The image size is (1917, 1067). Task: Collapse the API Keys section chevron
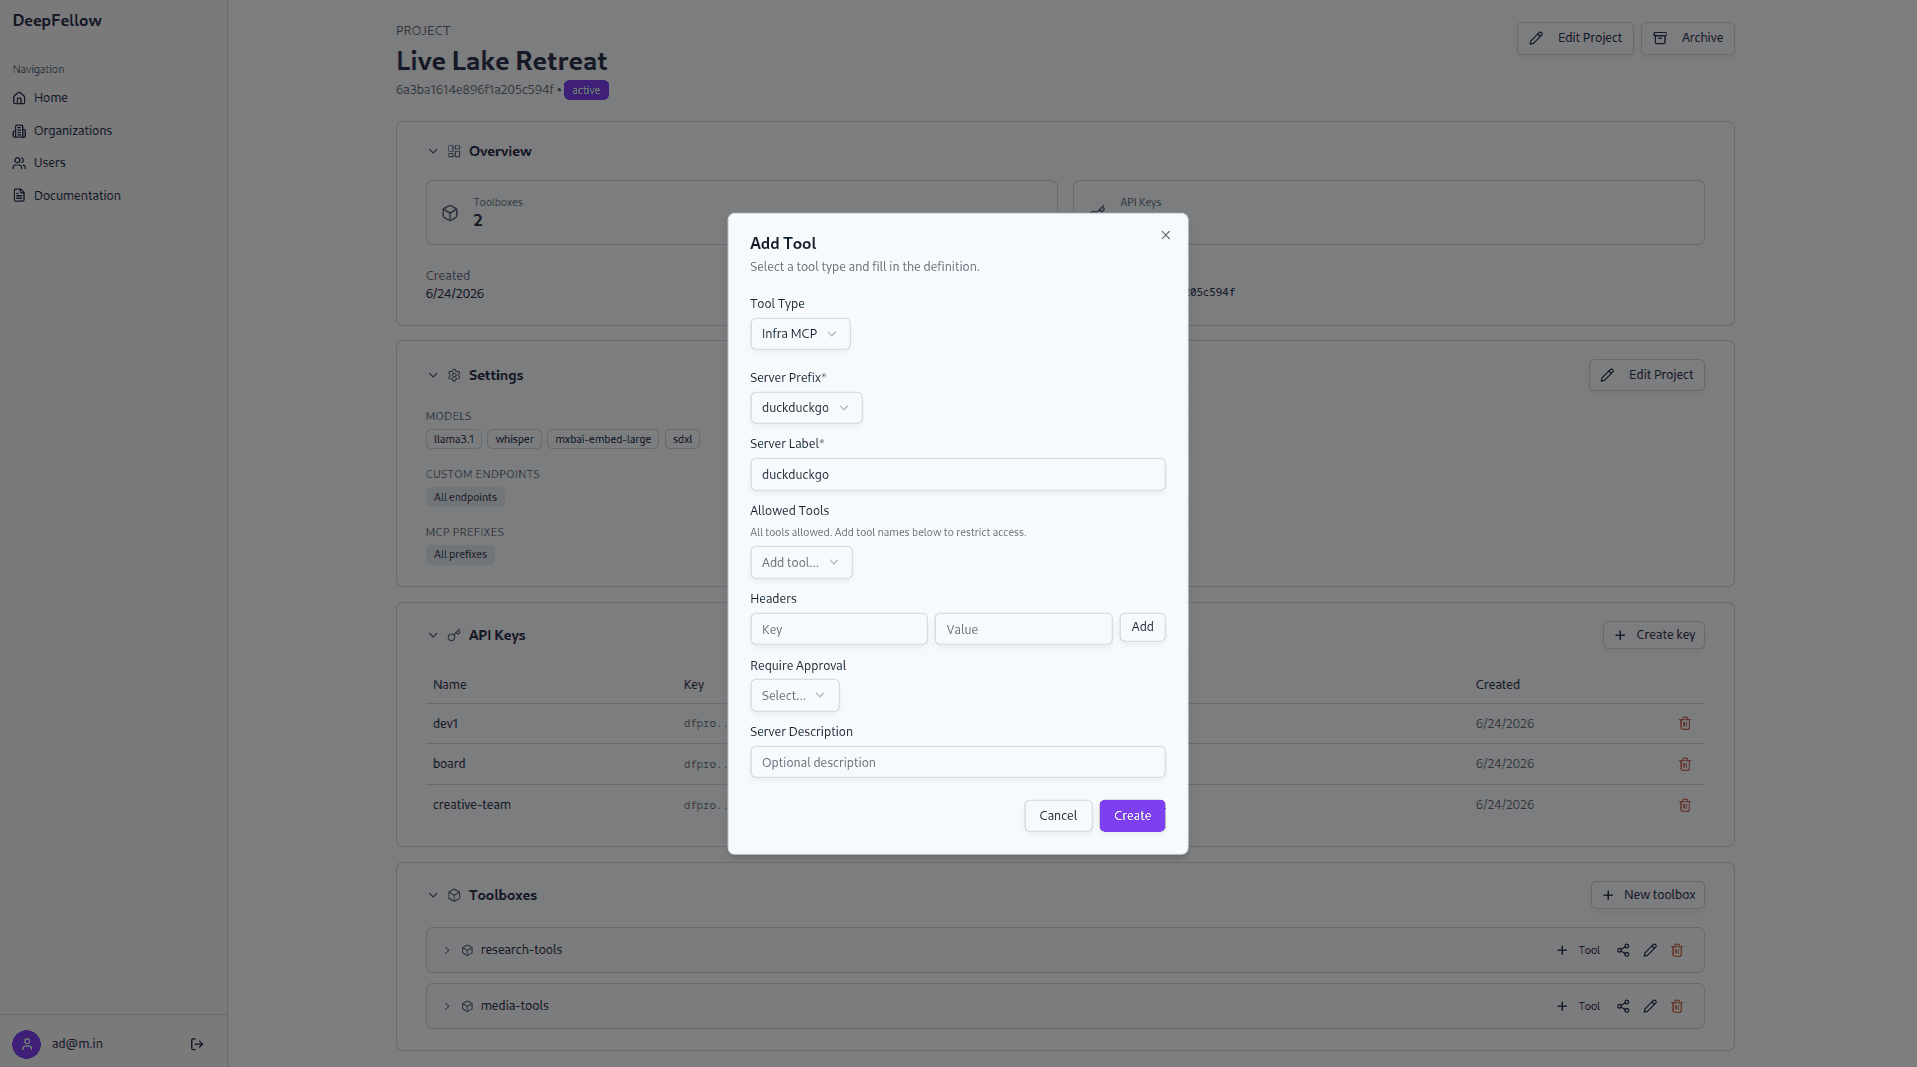point(433,636)
